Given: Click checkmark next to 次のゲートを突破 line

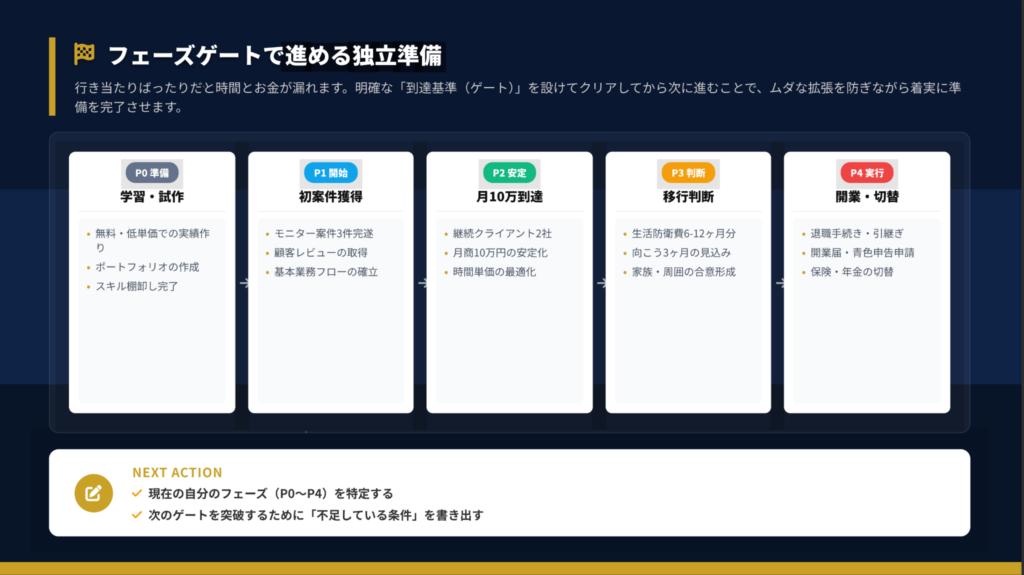Looking at the screenshot, I should coord(137,515).
